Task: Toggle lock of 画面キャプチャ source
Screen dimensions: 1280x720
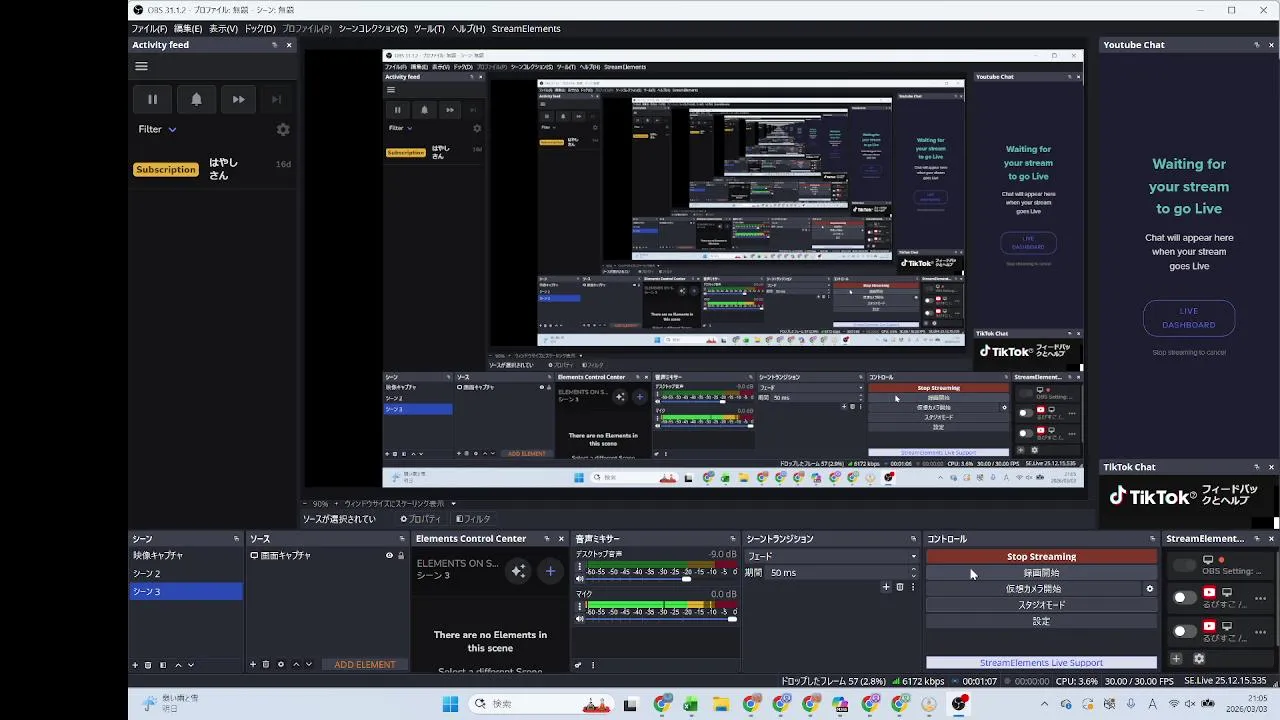Action: [x=401, y=555]
